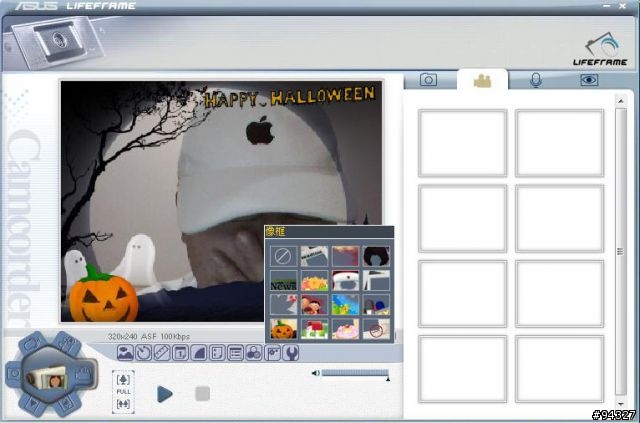Select the News frame thumbnail
This screenshot has height=423, width=640.
(283, 281)
